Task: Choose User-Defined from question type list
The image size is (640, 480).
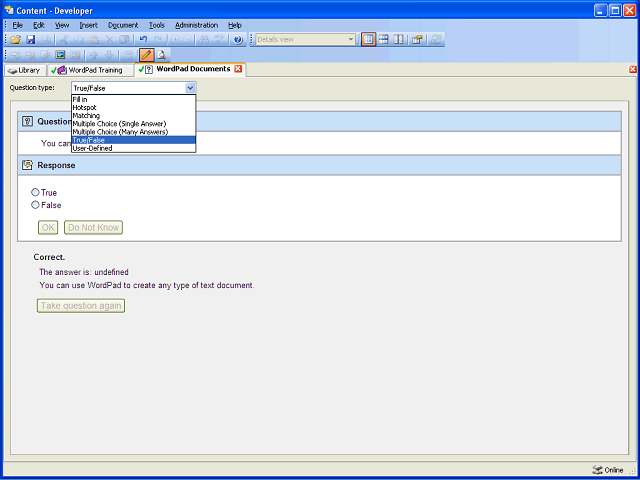Action: click(133, 148)
